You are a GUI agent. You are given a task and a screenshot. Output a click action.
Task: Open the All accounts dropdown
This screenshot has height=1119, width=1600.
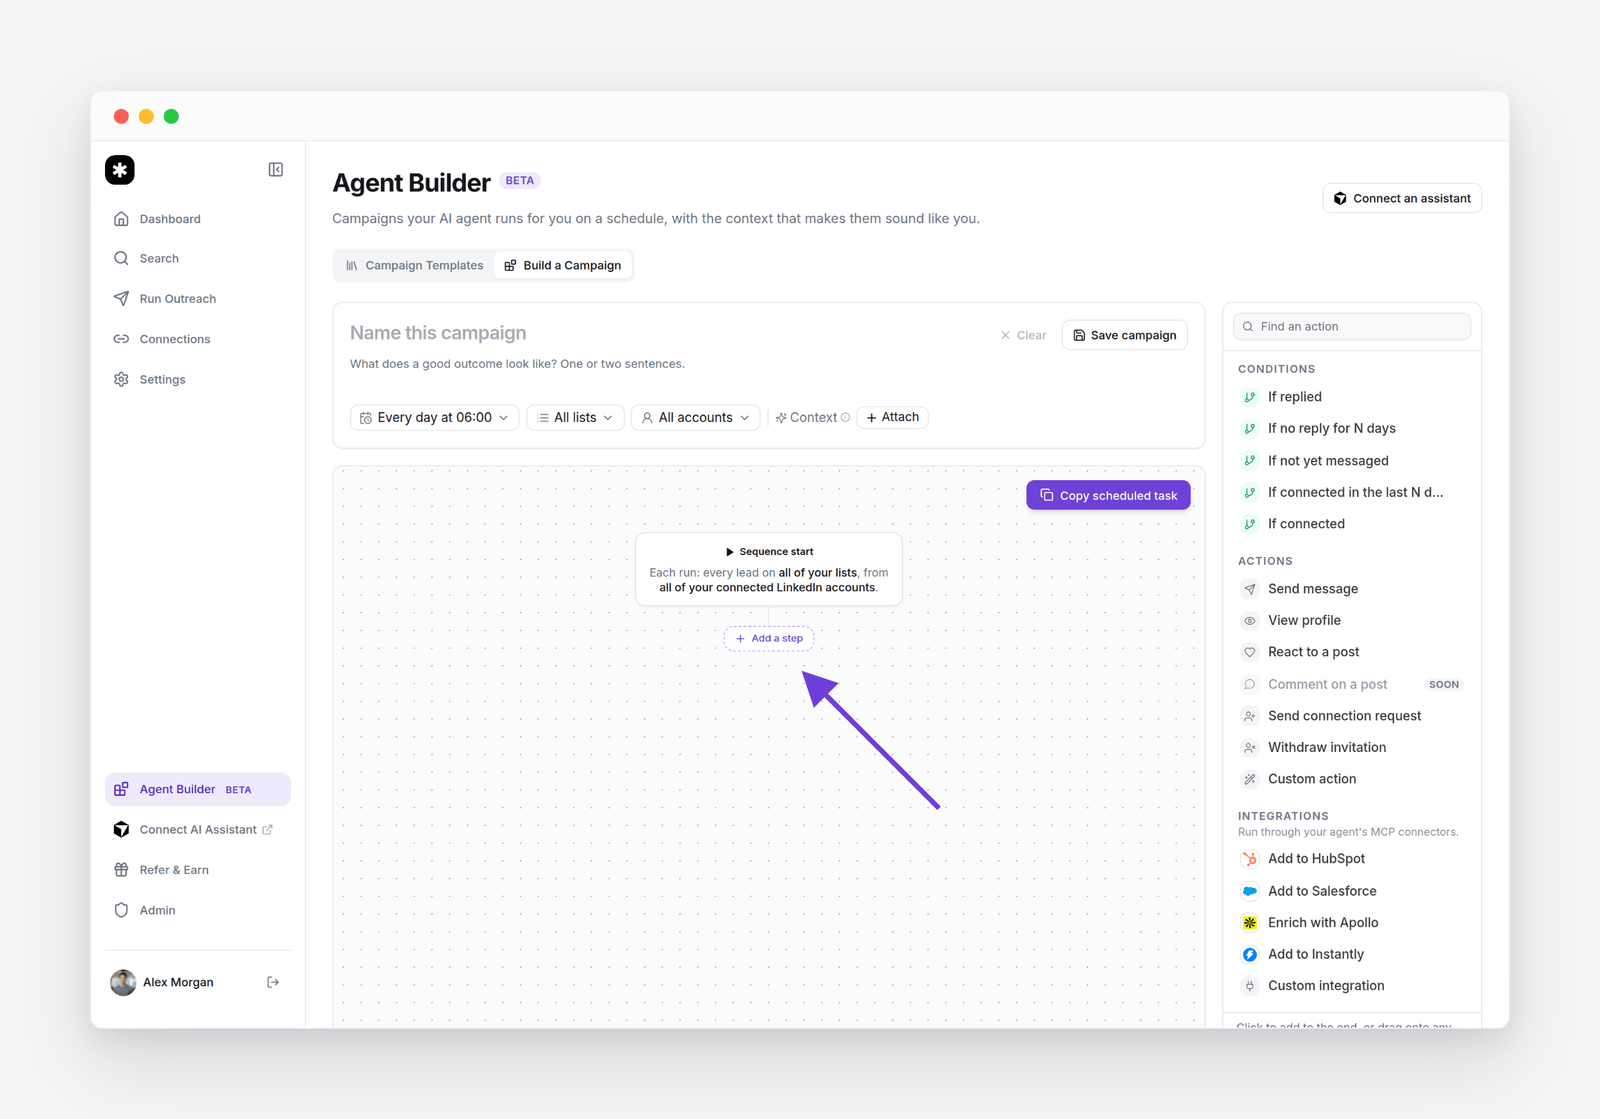(695, 417)
